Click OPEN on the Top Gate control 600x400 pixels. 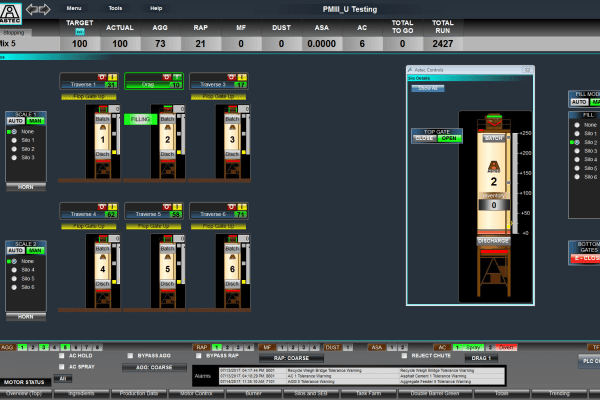pos(449,138)
